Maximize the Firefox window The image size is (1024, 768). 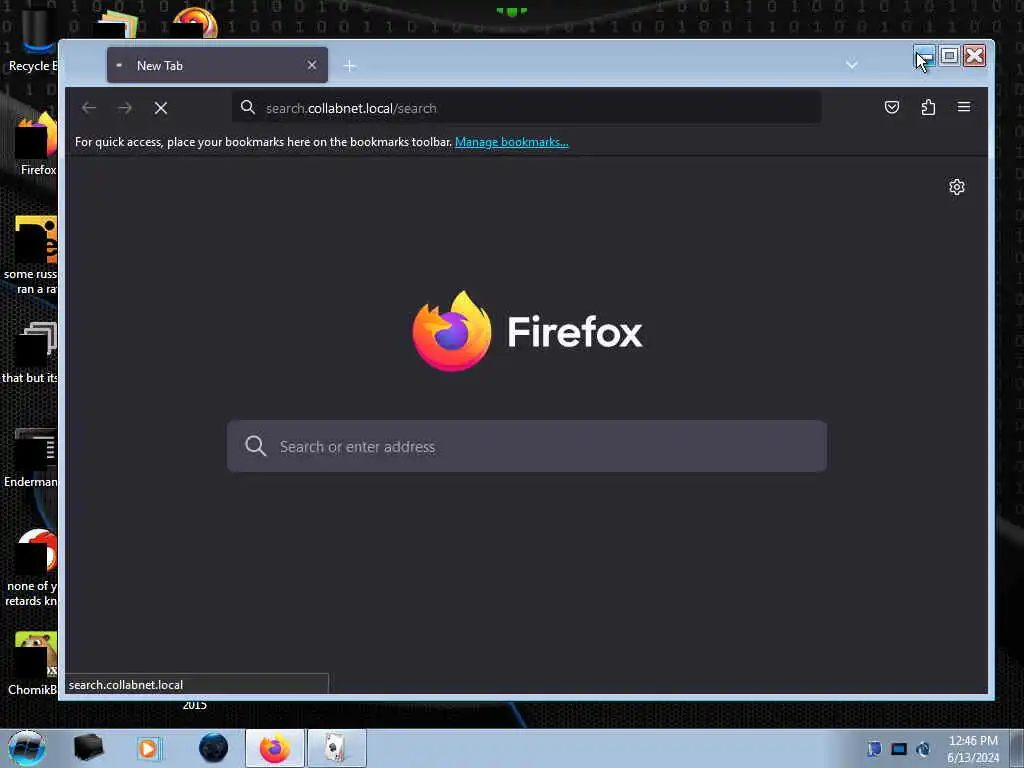(x=950, y=56)
